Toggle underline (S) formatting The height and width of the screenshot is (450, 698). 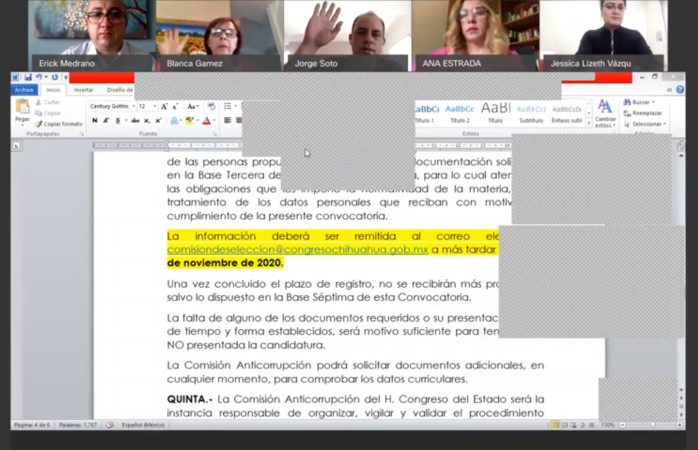click(117, 121)
